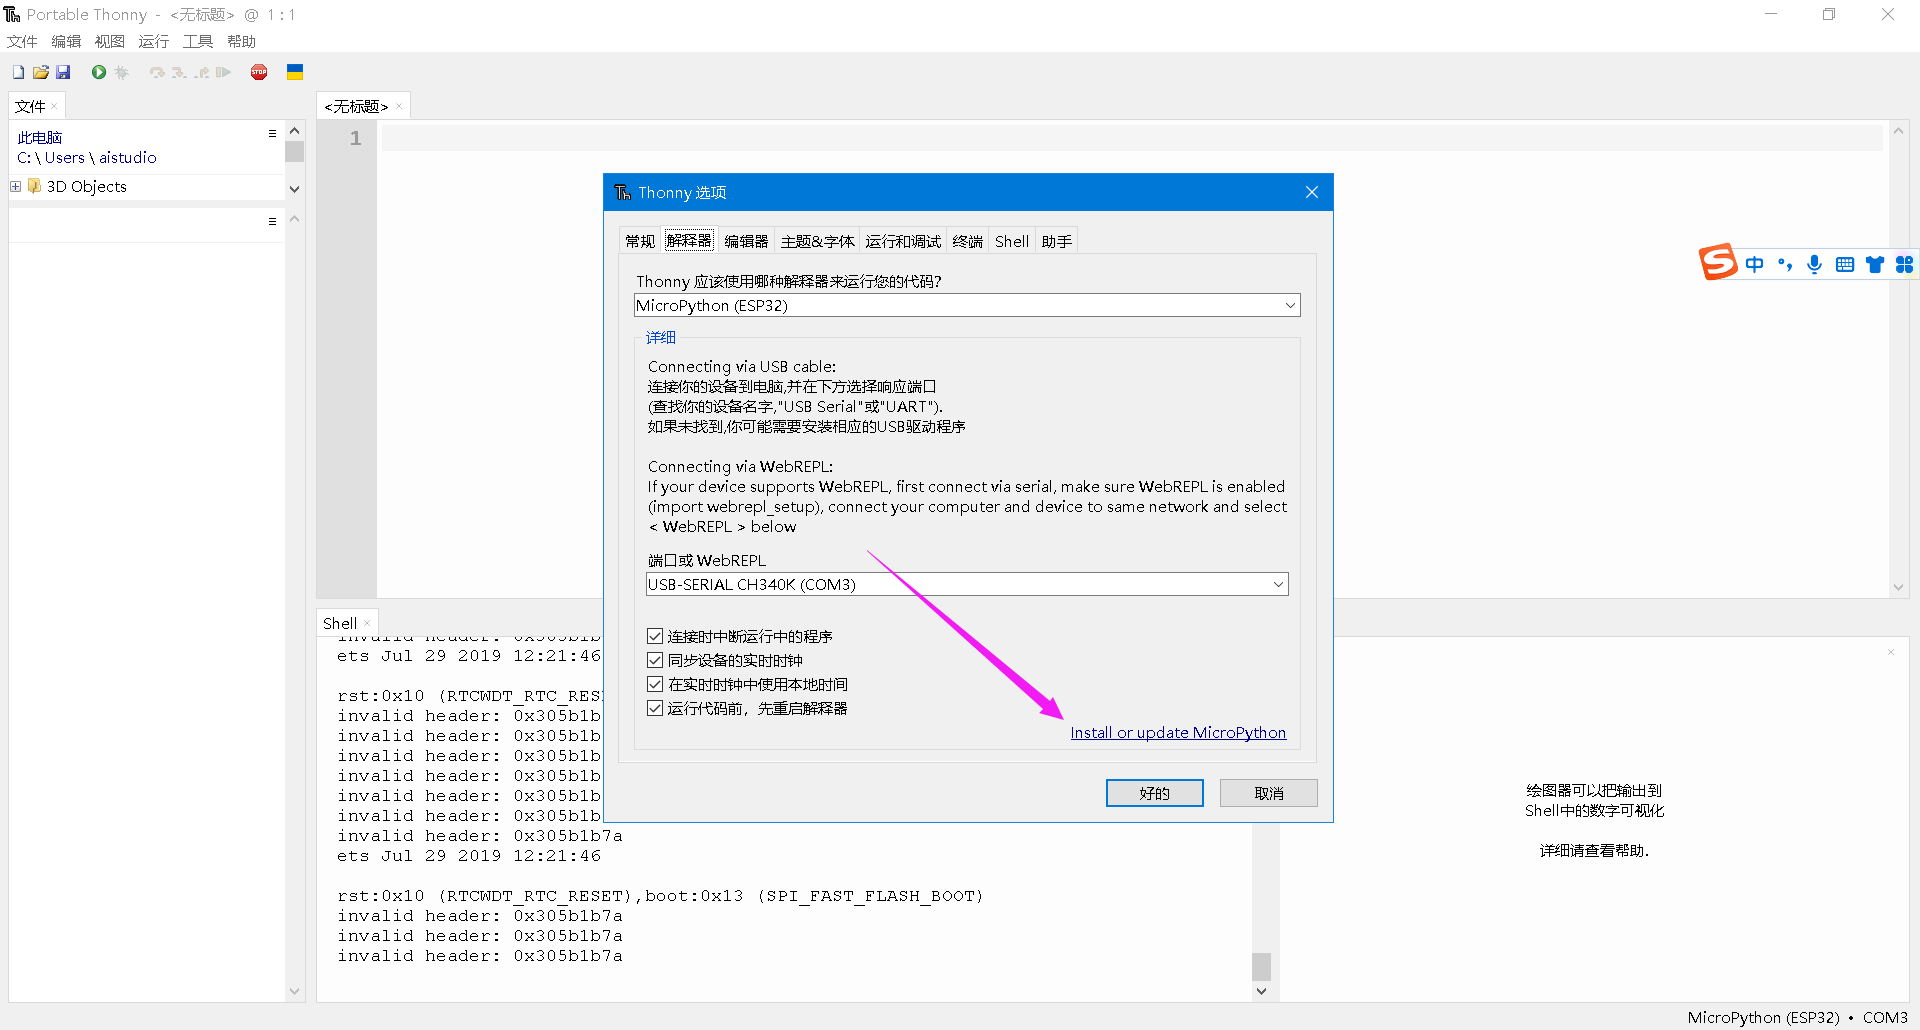This screenshot has height=1030, width=1920.
Task: Close the Shell panel tab
Action: (367, 623)
